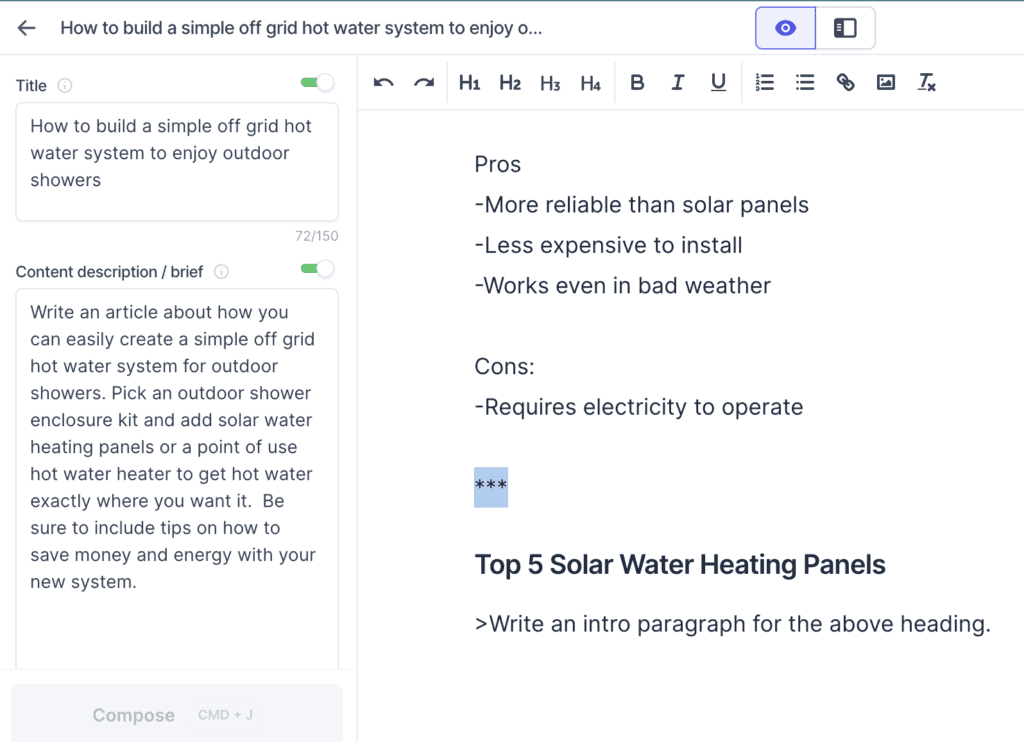Toggle italic formatting

(x=678, y=82)
